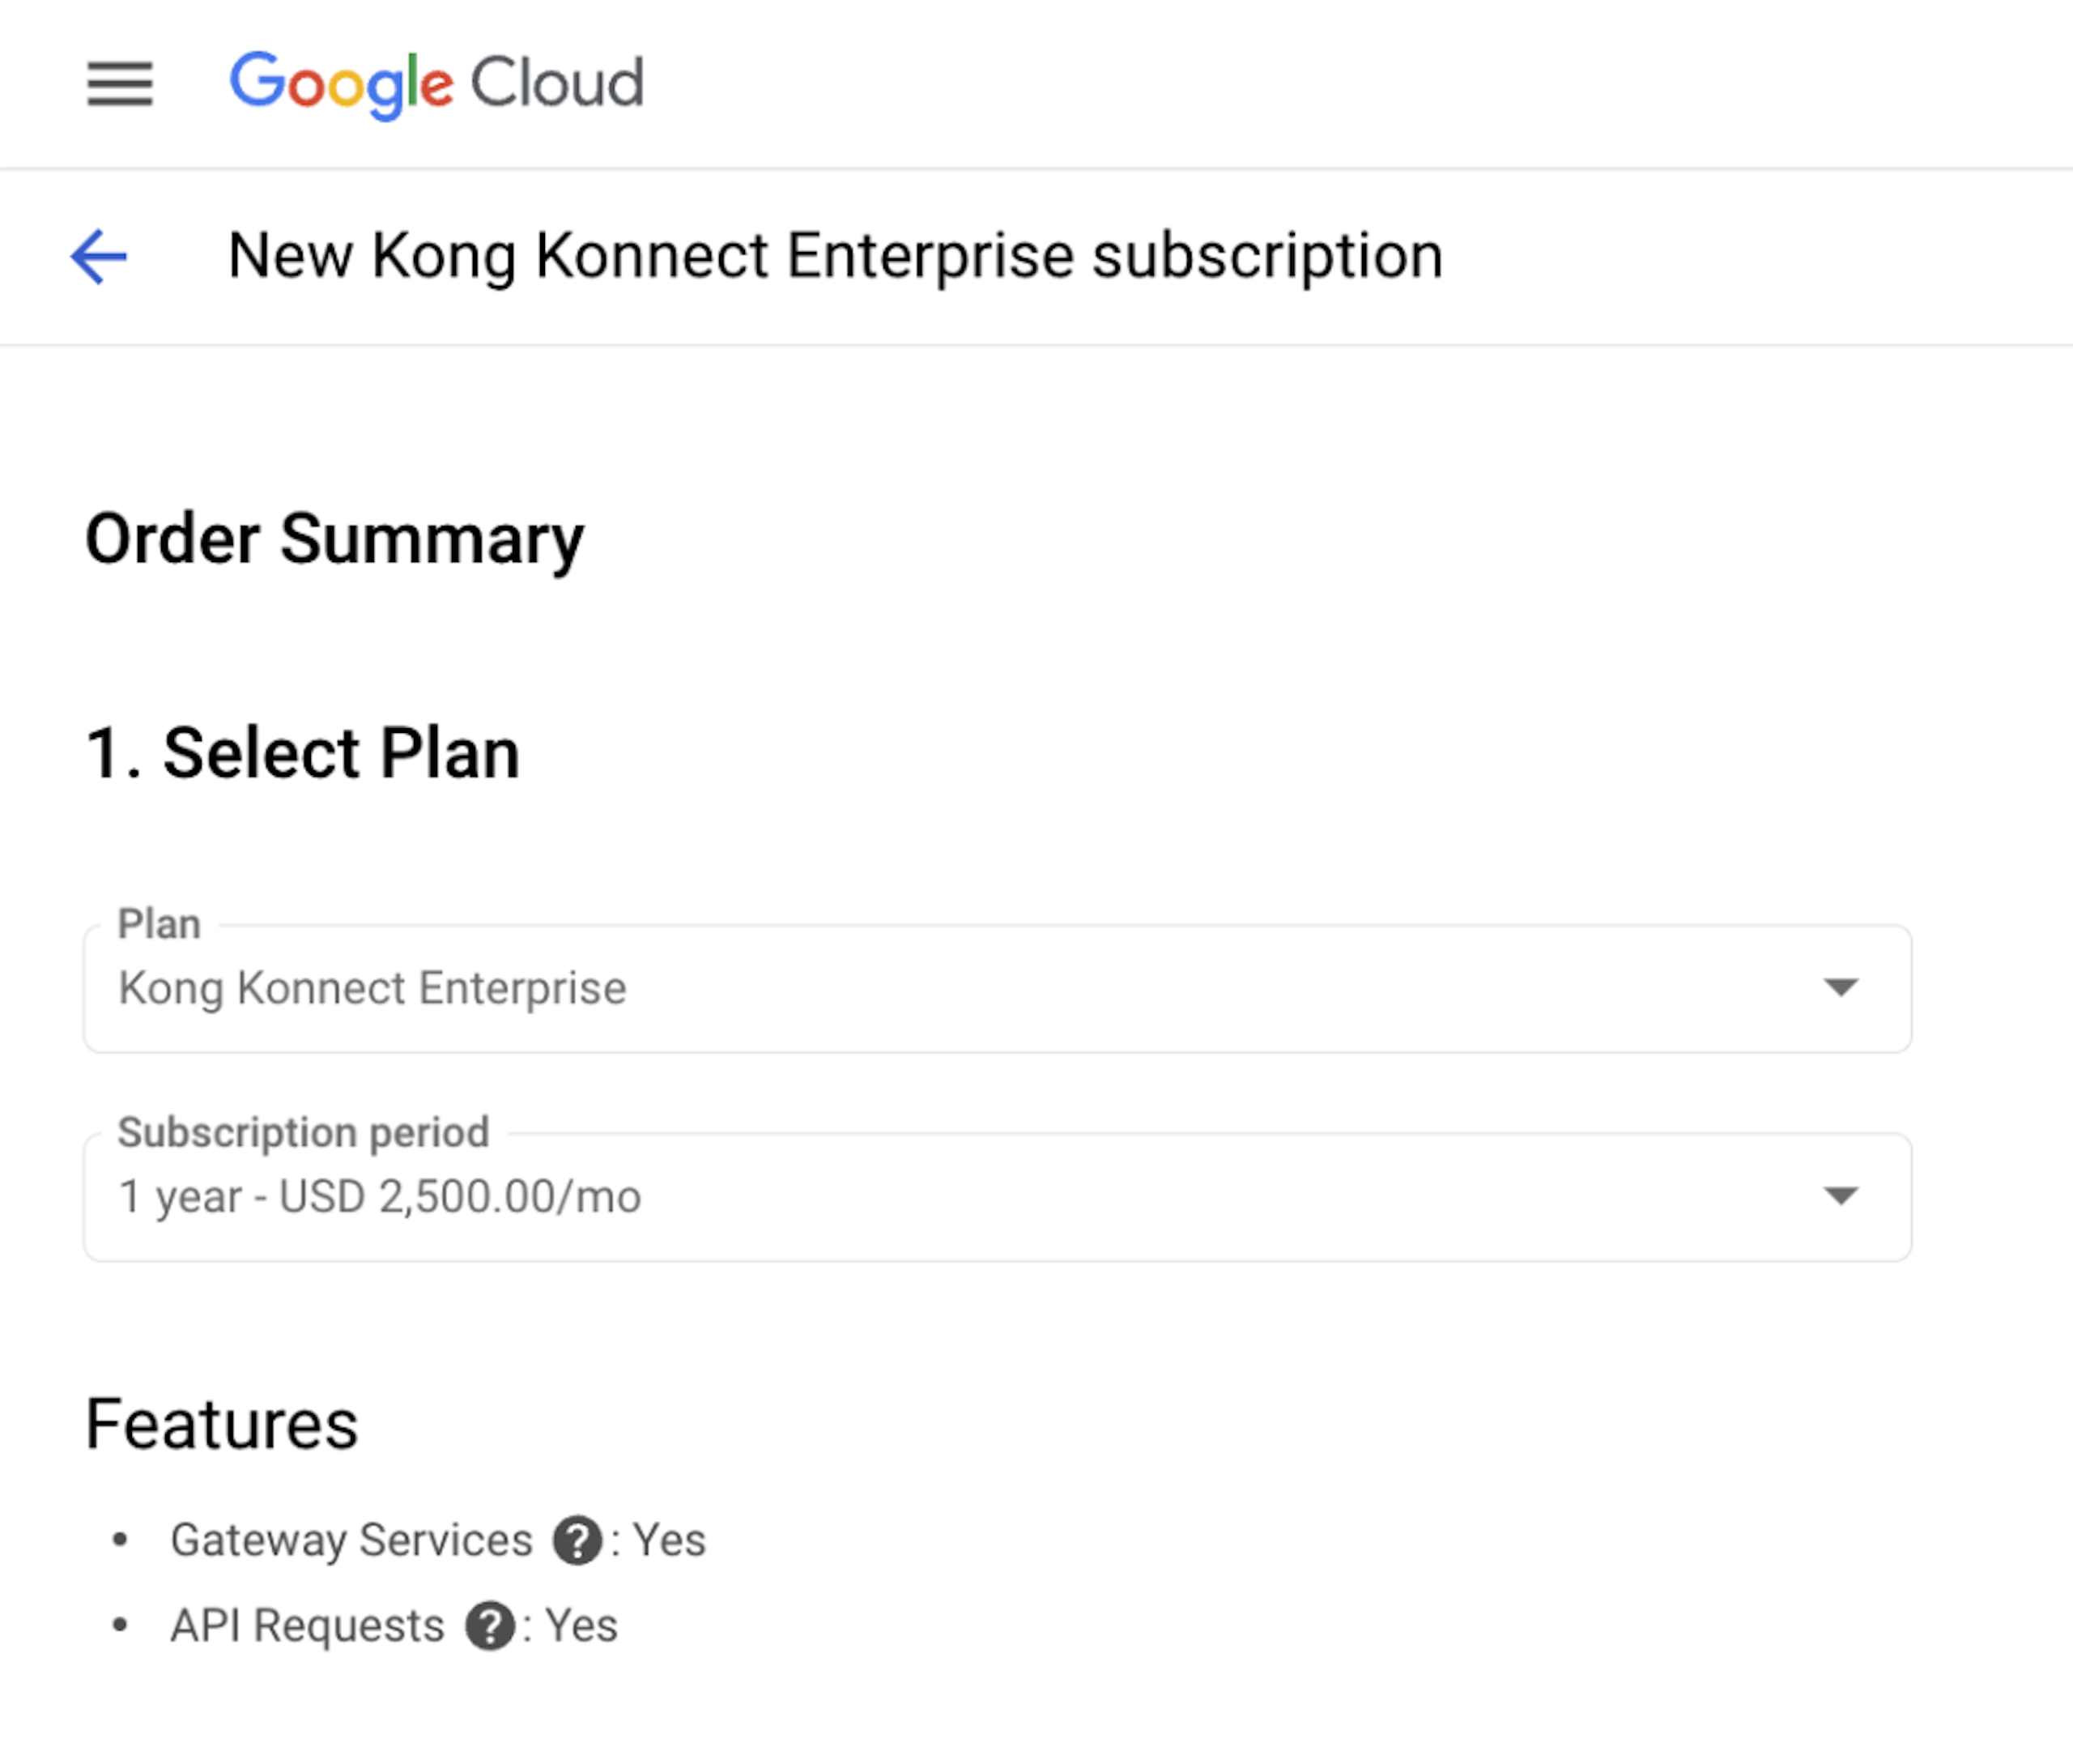The width and height of the screenshot is (2073, 1764).
Task: Click the Features heading
Action: [221, 1424]
